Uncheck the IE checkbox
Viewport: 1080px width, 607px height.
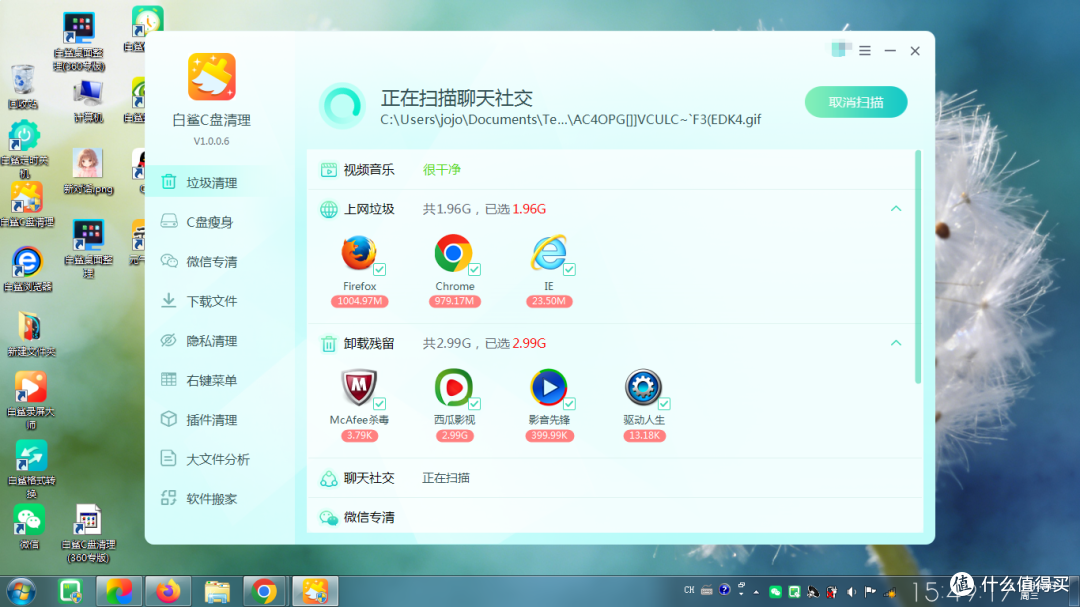point(569,269)
